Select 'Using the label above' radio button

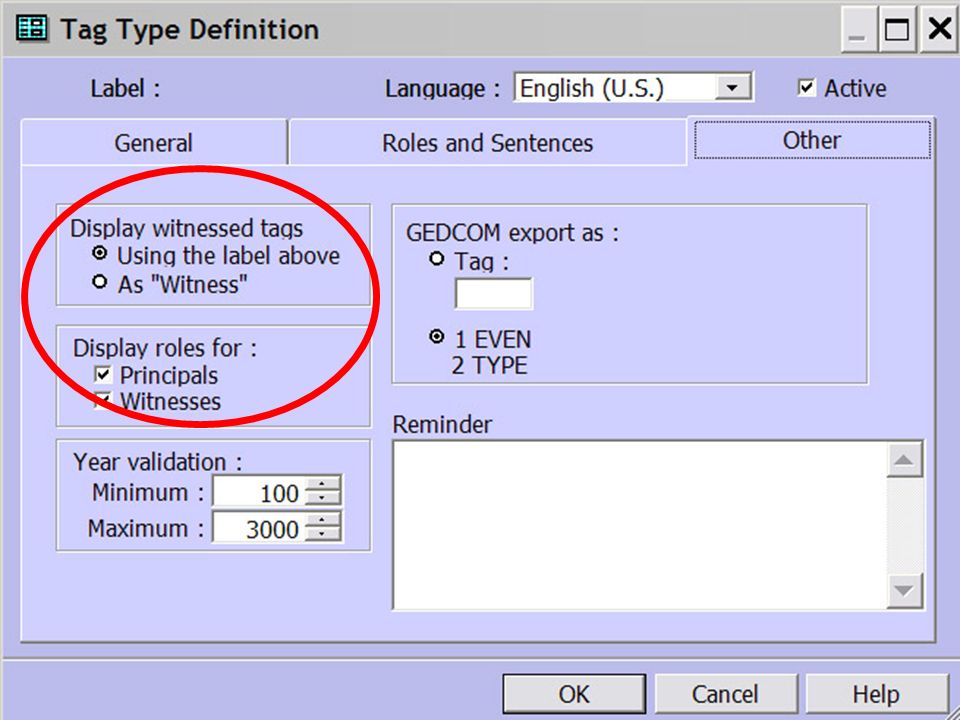[99, 253]
